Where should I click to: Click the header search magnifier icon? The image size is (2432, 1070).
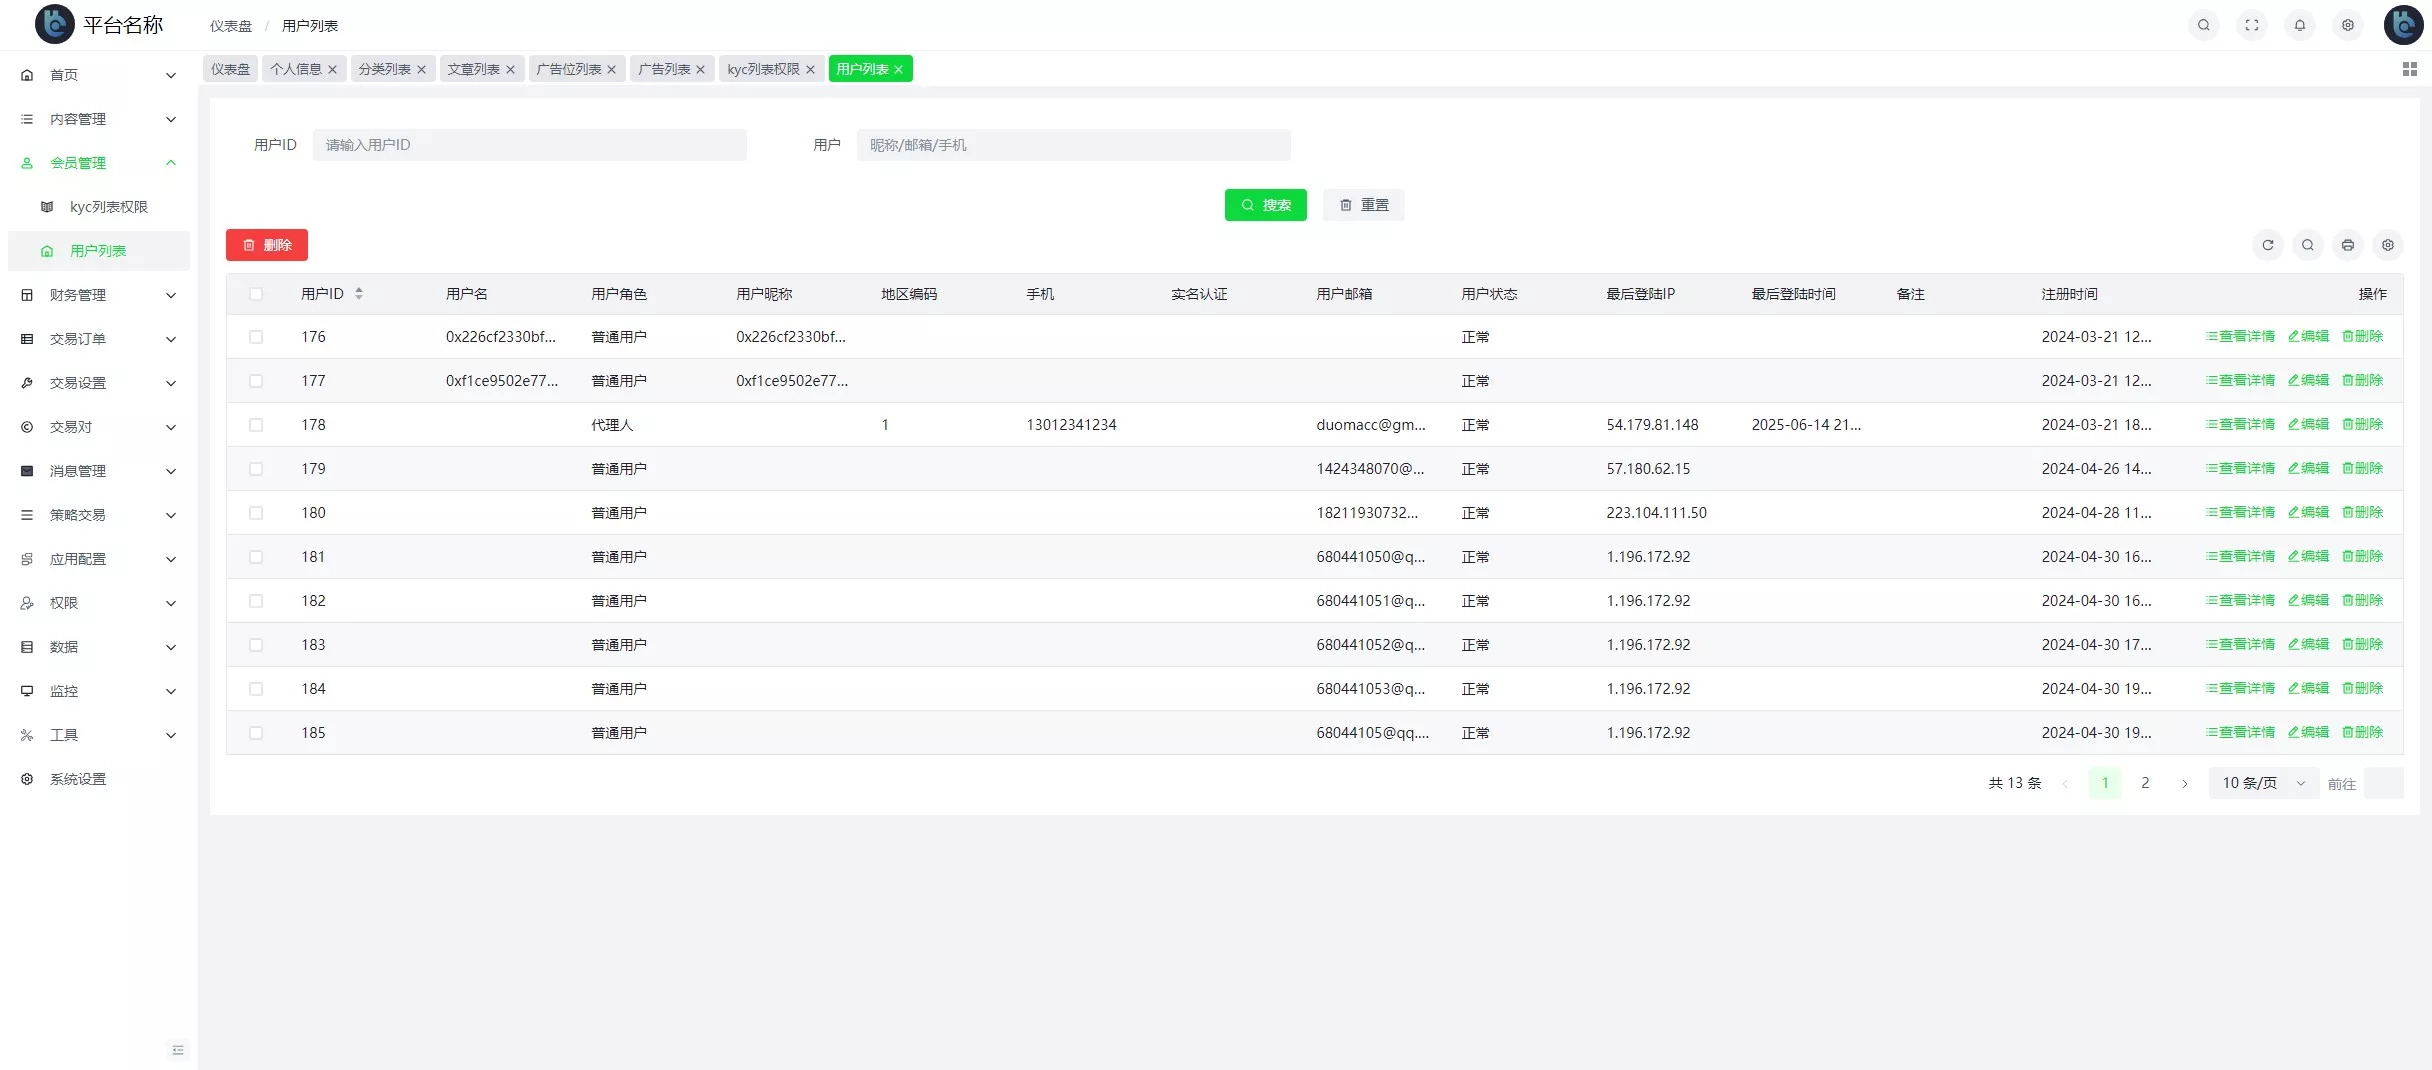pos(2203,25)
